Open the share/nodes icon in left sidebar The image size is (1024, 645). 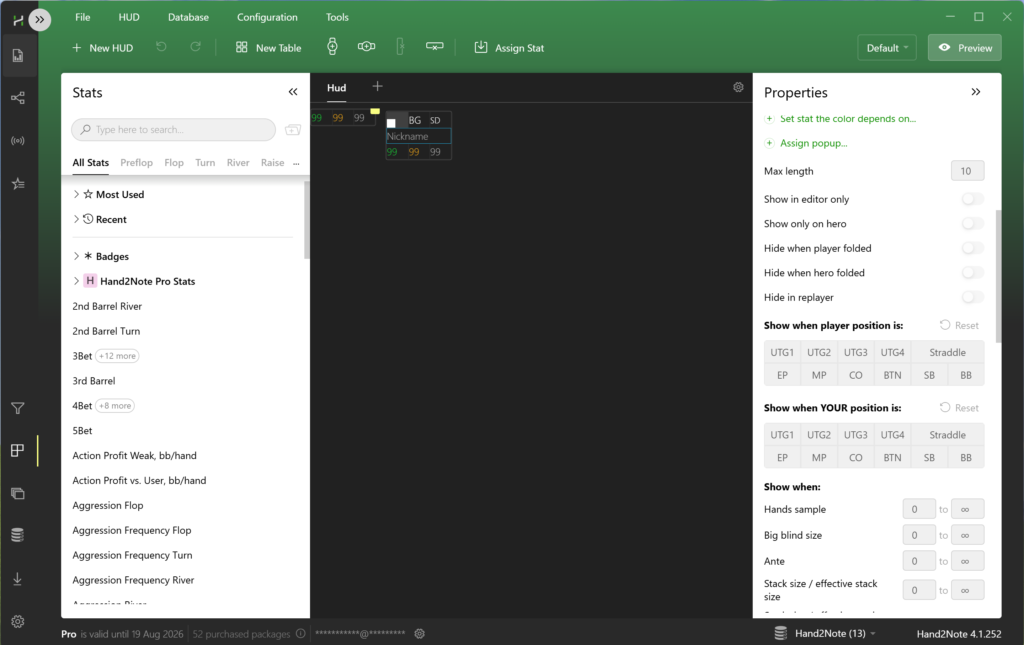[18, 98]
